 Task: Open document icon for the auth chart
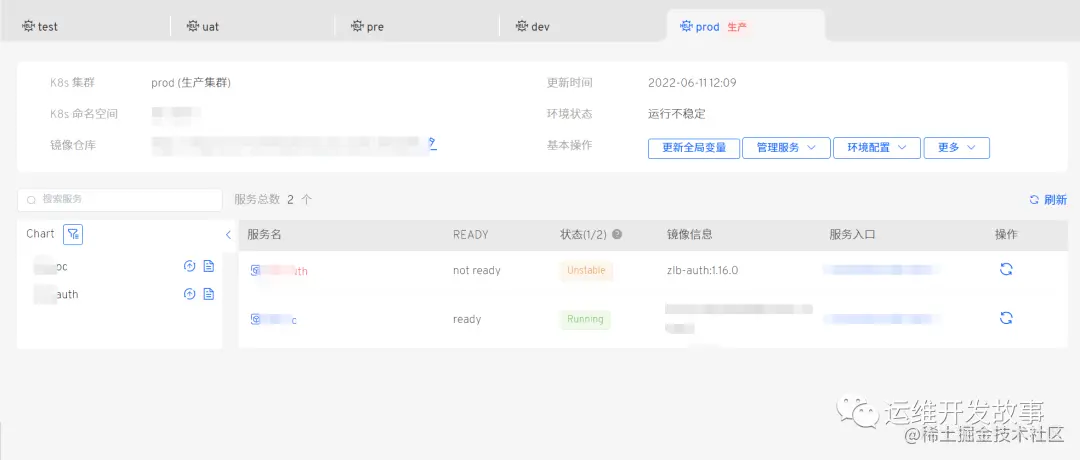click(209, 294)
